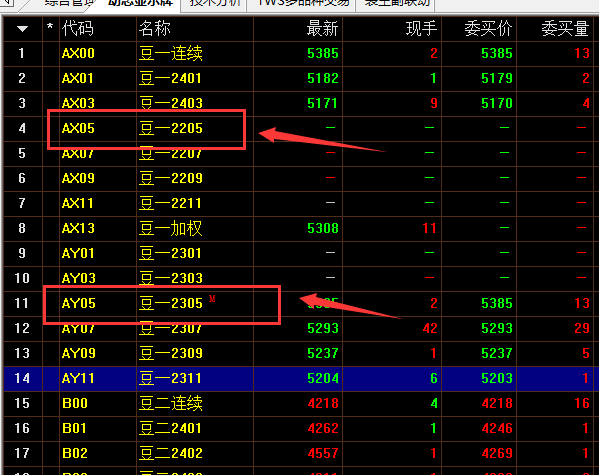
Task: Select the AX11 code cell
Action: point(78,203)
